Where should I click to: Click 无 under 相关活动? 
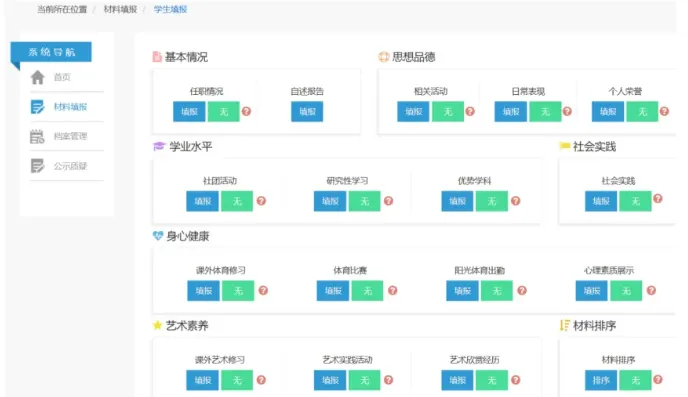click(x=448, y=111)
